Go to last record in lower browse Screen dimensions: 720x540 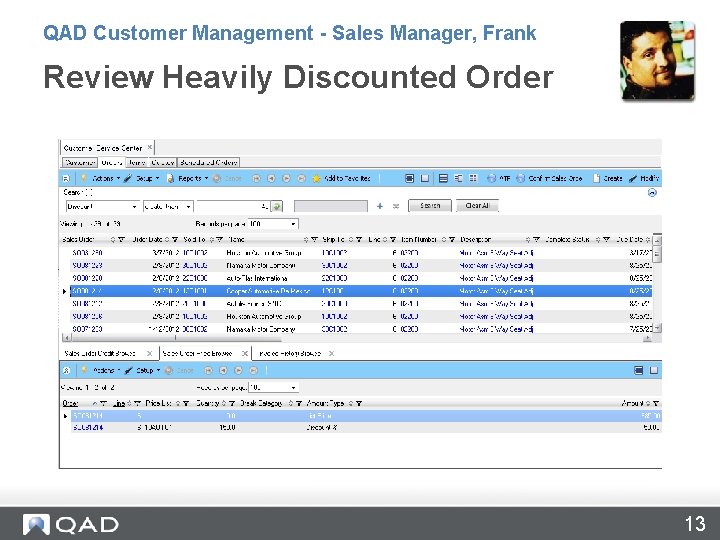point(253,370)
